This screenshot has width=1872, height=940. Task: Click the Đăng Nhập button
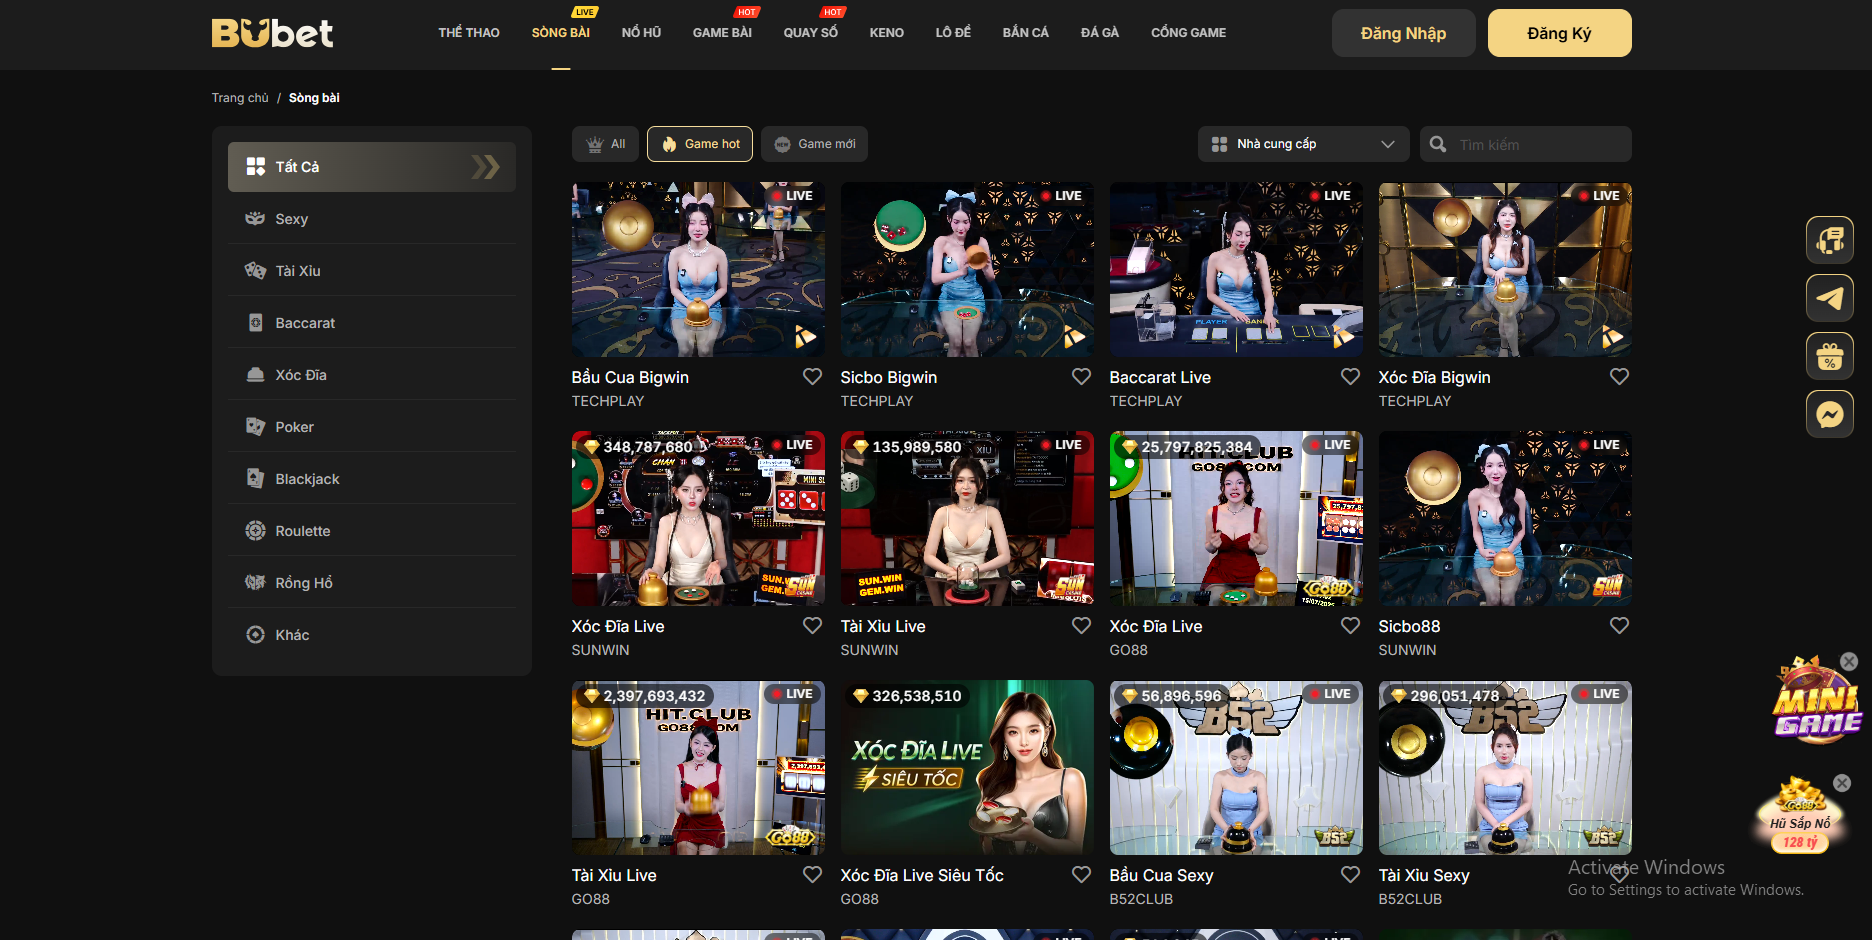click(x=1403, y=33)
